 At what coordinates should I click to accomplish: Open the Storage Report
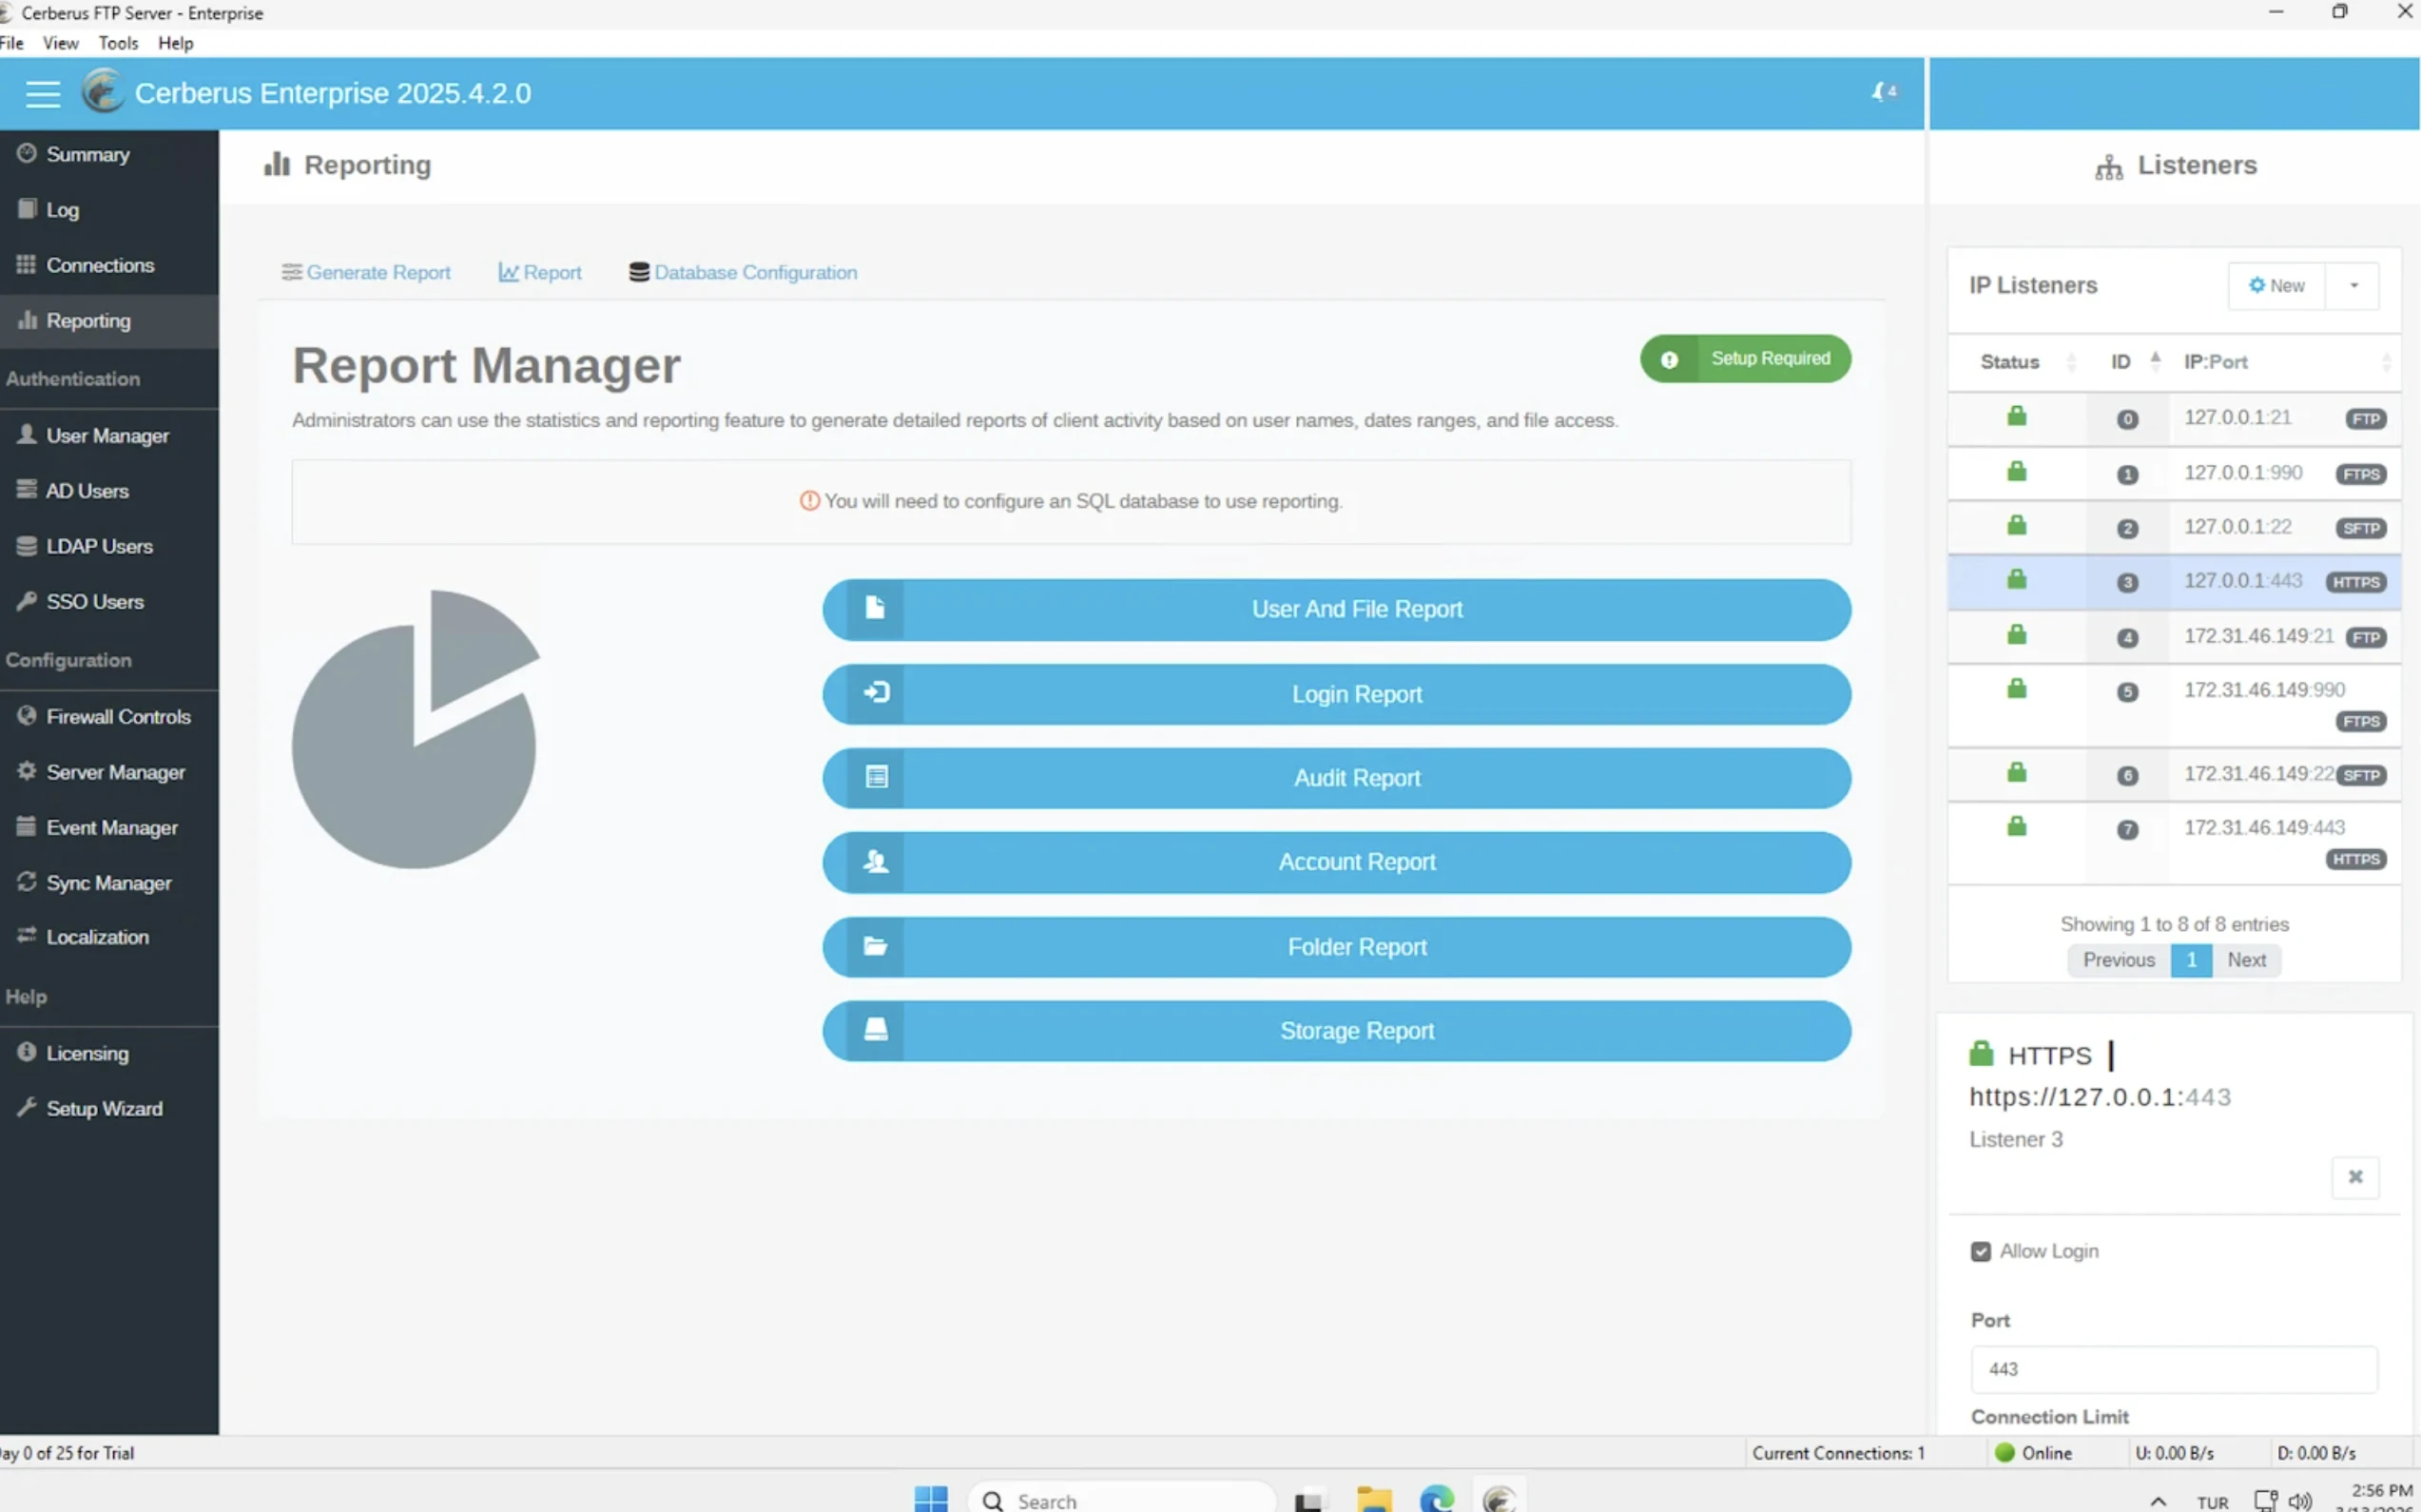(1336, 1032)
